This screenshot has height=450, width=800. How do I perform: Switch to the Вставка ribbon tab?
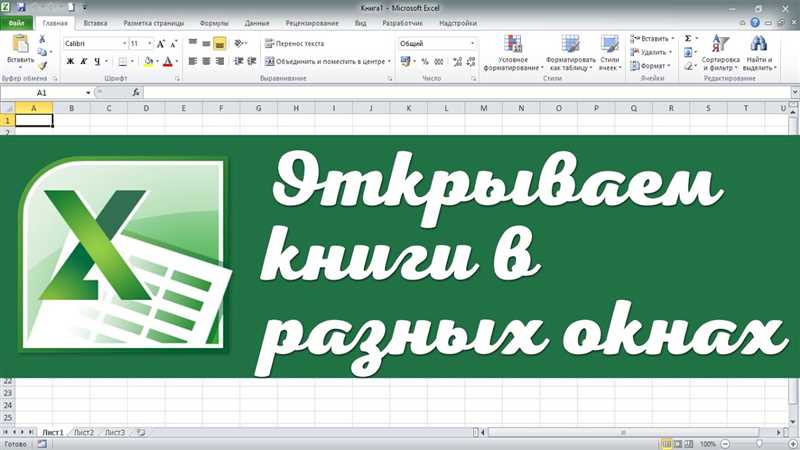point(95,23)
